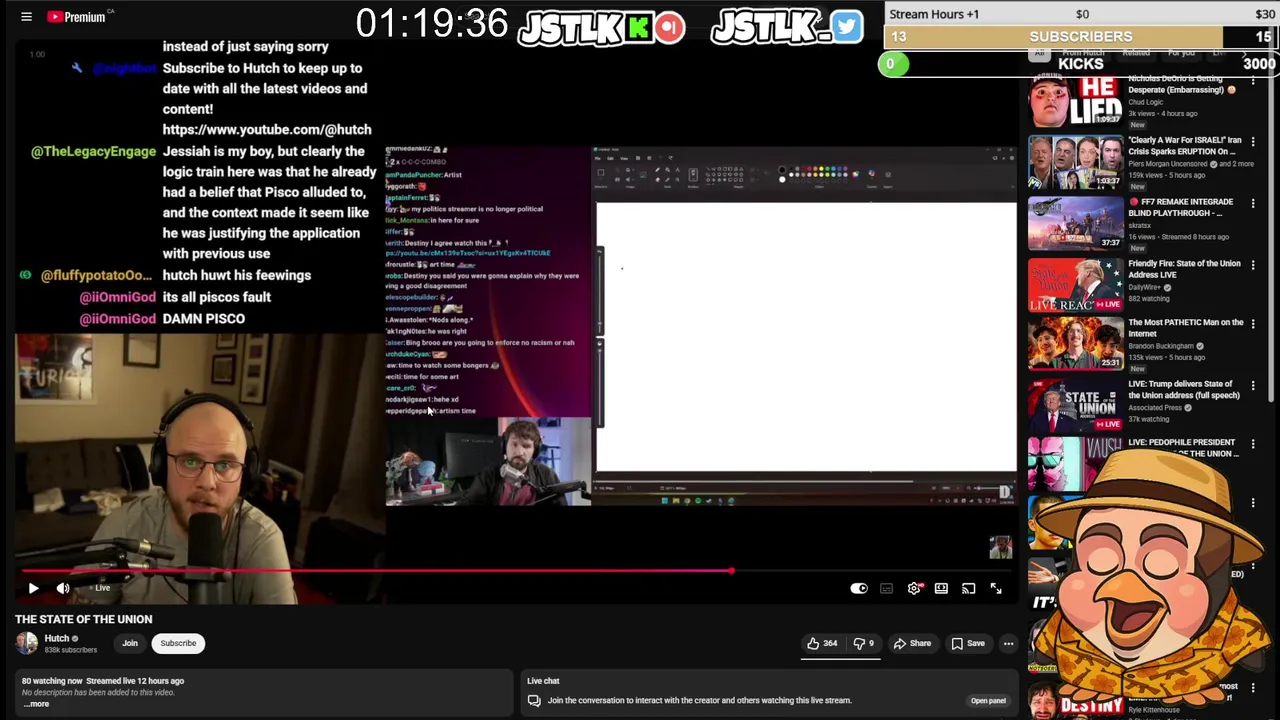Save the video to a playlist
Viewport: 1280px width, 720px height.
coord(968,643)
